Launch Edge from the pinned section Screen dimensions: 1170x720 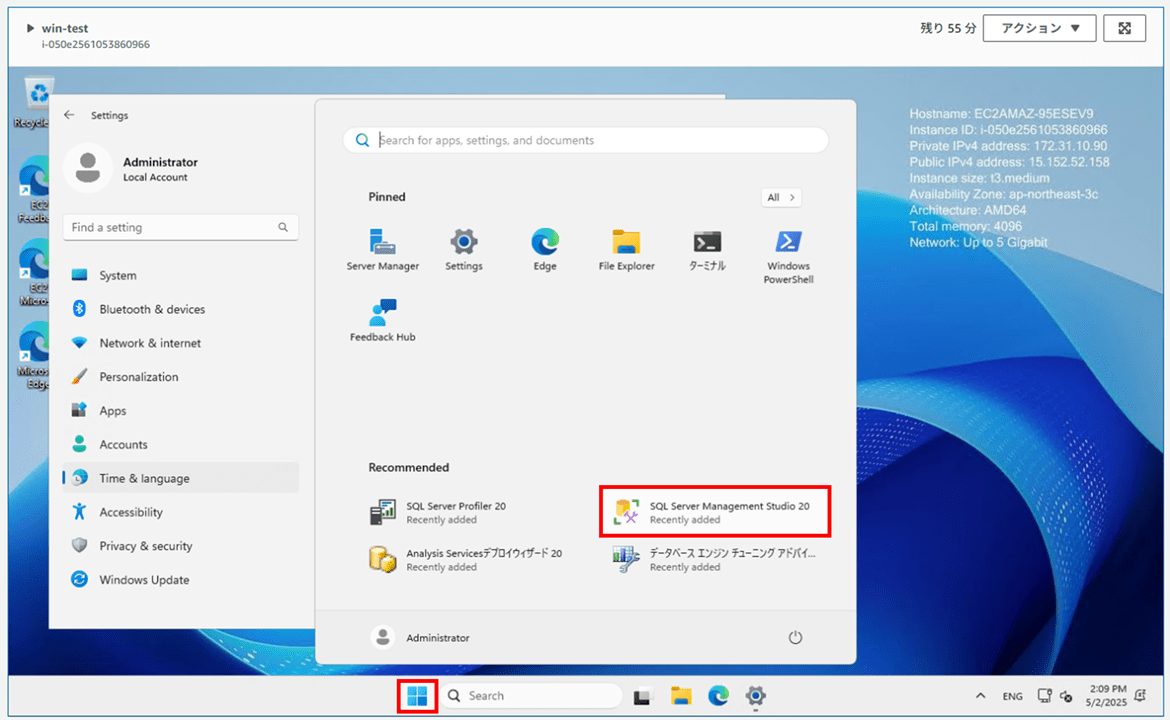pyautogui.click(x=545, y=250)
